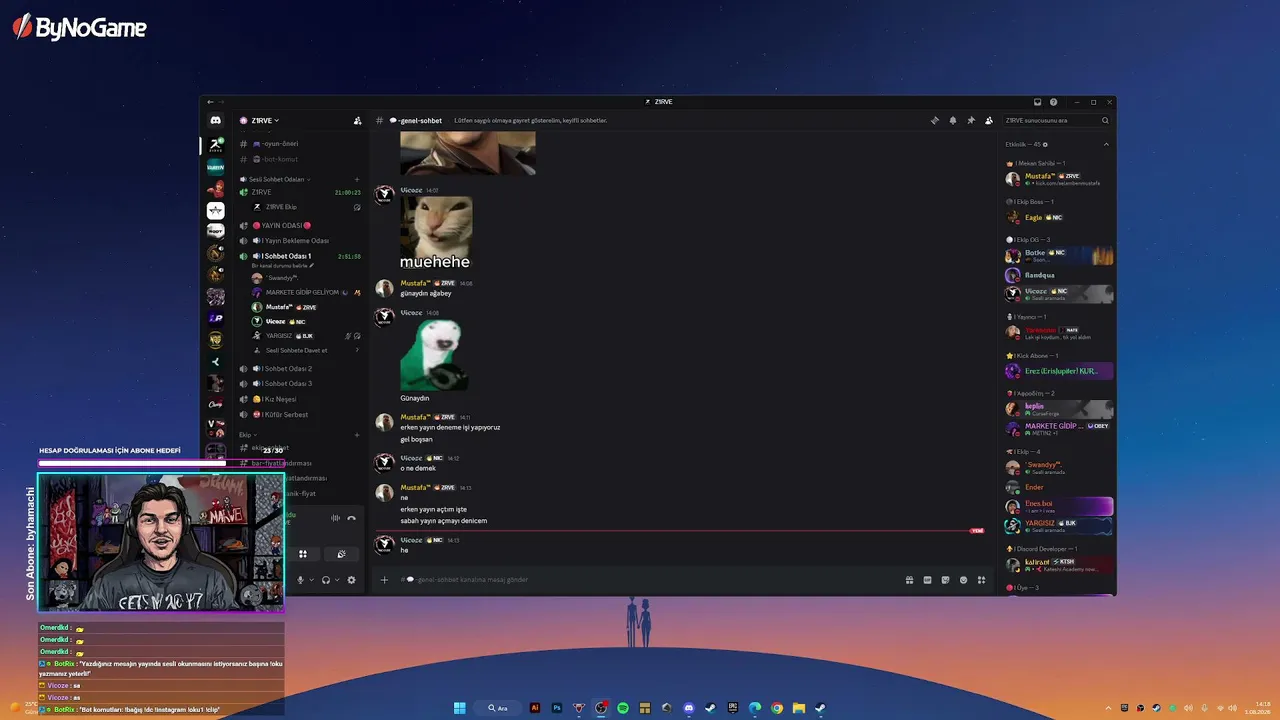The width and height of the screenshot is (1280, 720).
Task: Toggle microphone mute
Action: point(300,580)
